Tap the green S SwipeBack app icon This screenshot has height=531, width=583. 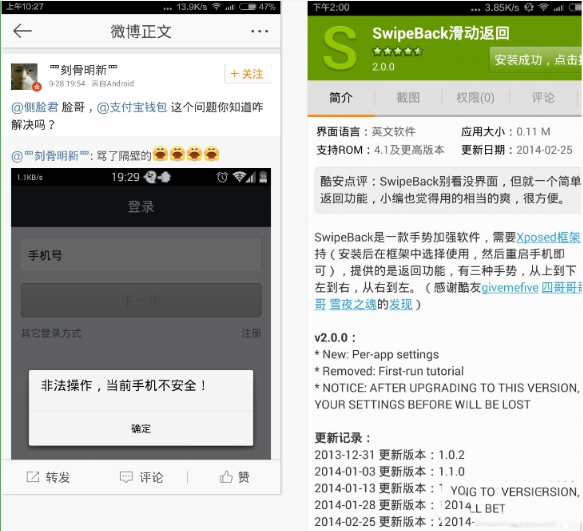pos(340,48)
